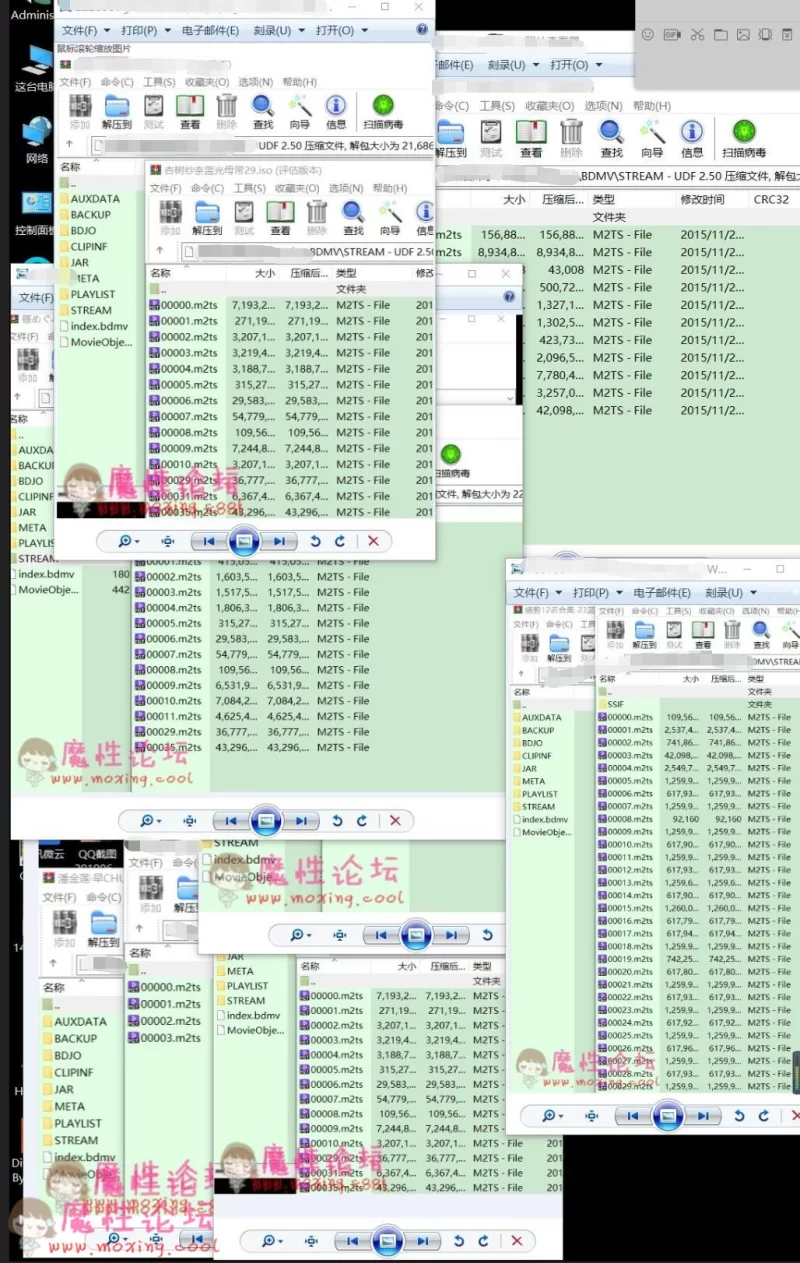This screenshot has height=1263, width=800.
Task: Click the smiley emoji icon in the top-right toolbar
Action: (647, 34)
